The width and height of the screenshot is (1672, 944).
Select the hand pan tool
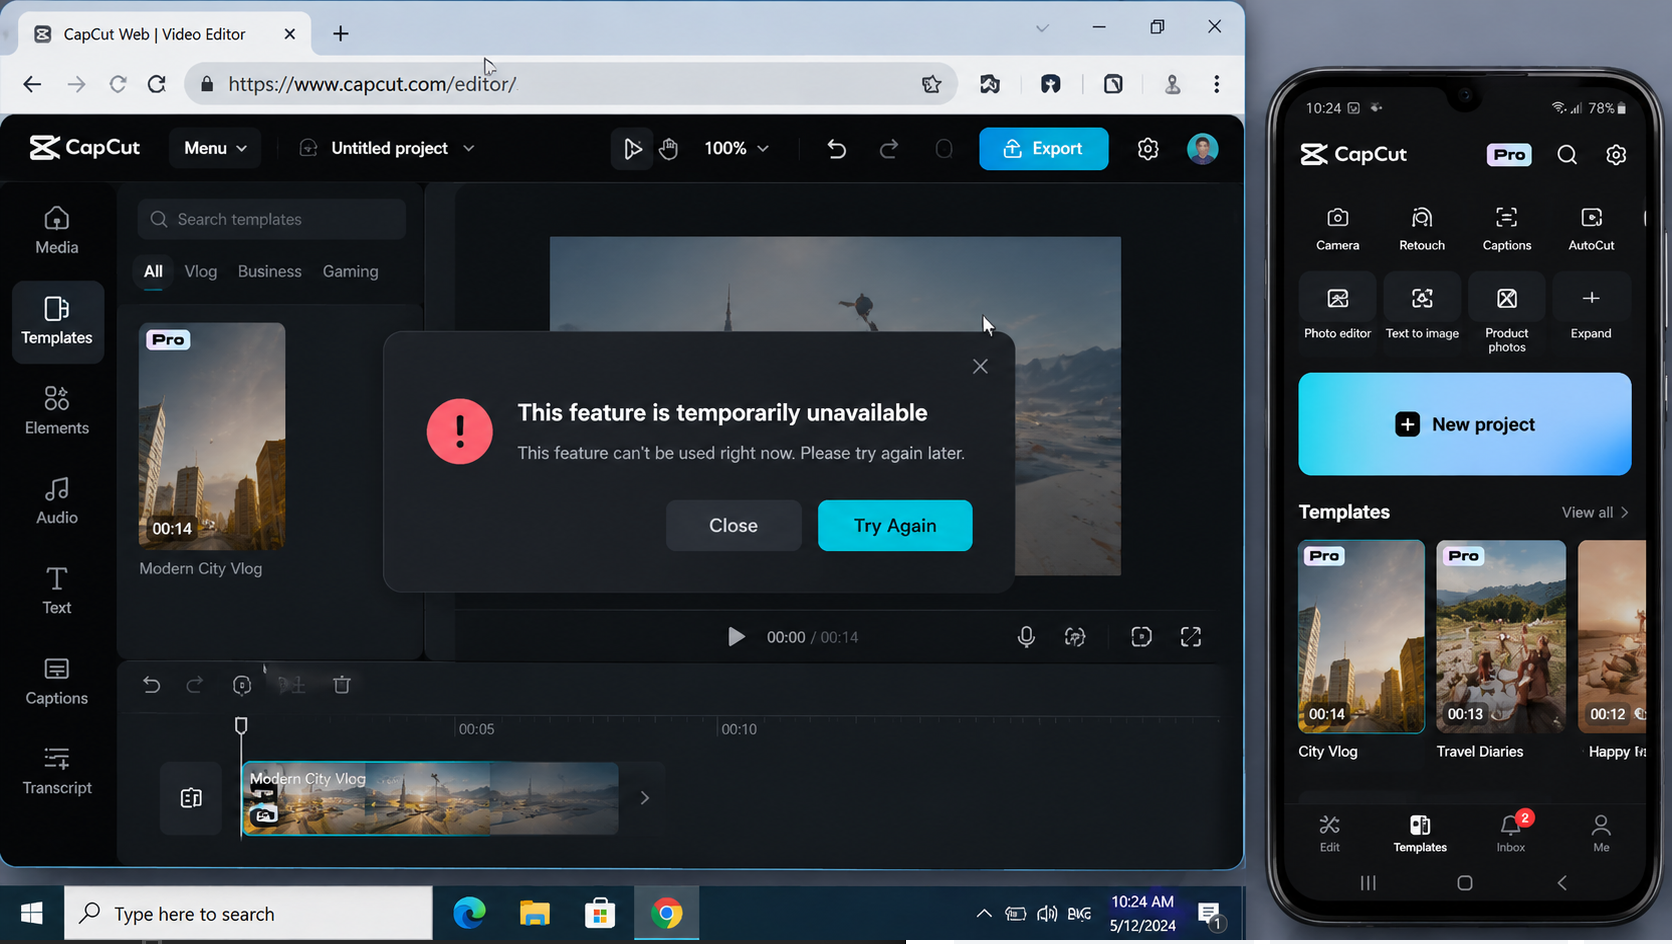(x=669, y=149)
